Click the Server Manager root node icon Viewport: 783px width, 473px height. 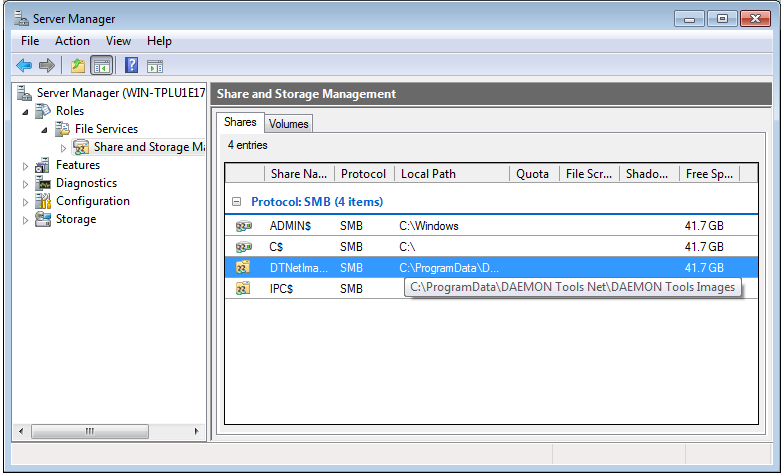24,93
